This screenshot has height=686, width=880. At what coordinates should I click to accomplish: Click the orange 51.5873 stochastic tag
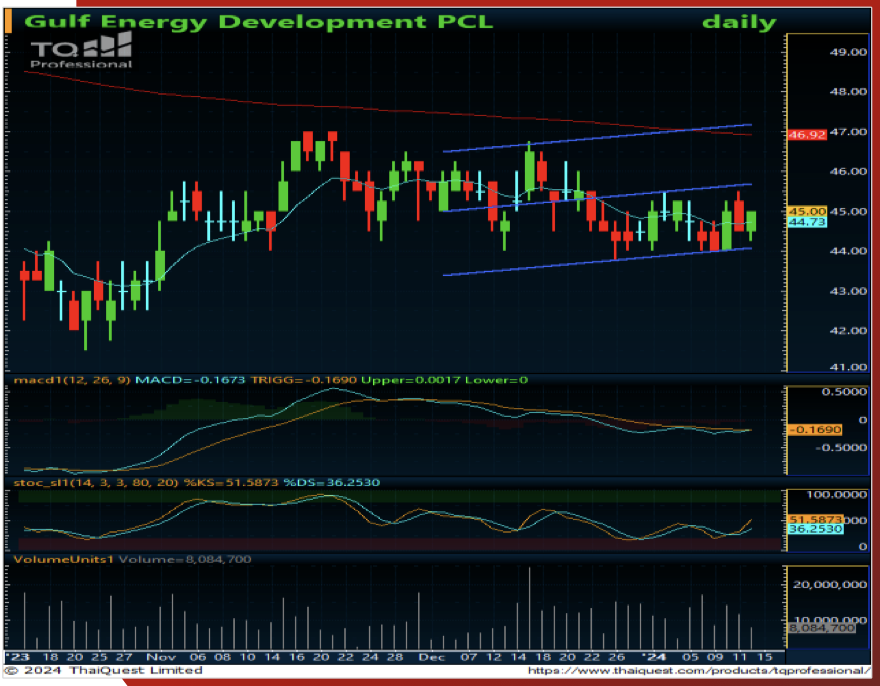pos(815,520)
